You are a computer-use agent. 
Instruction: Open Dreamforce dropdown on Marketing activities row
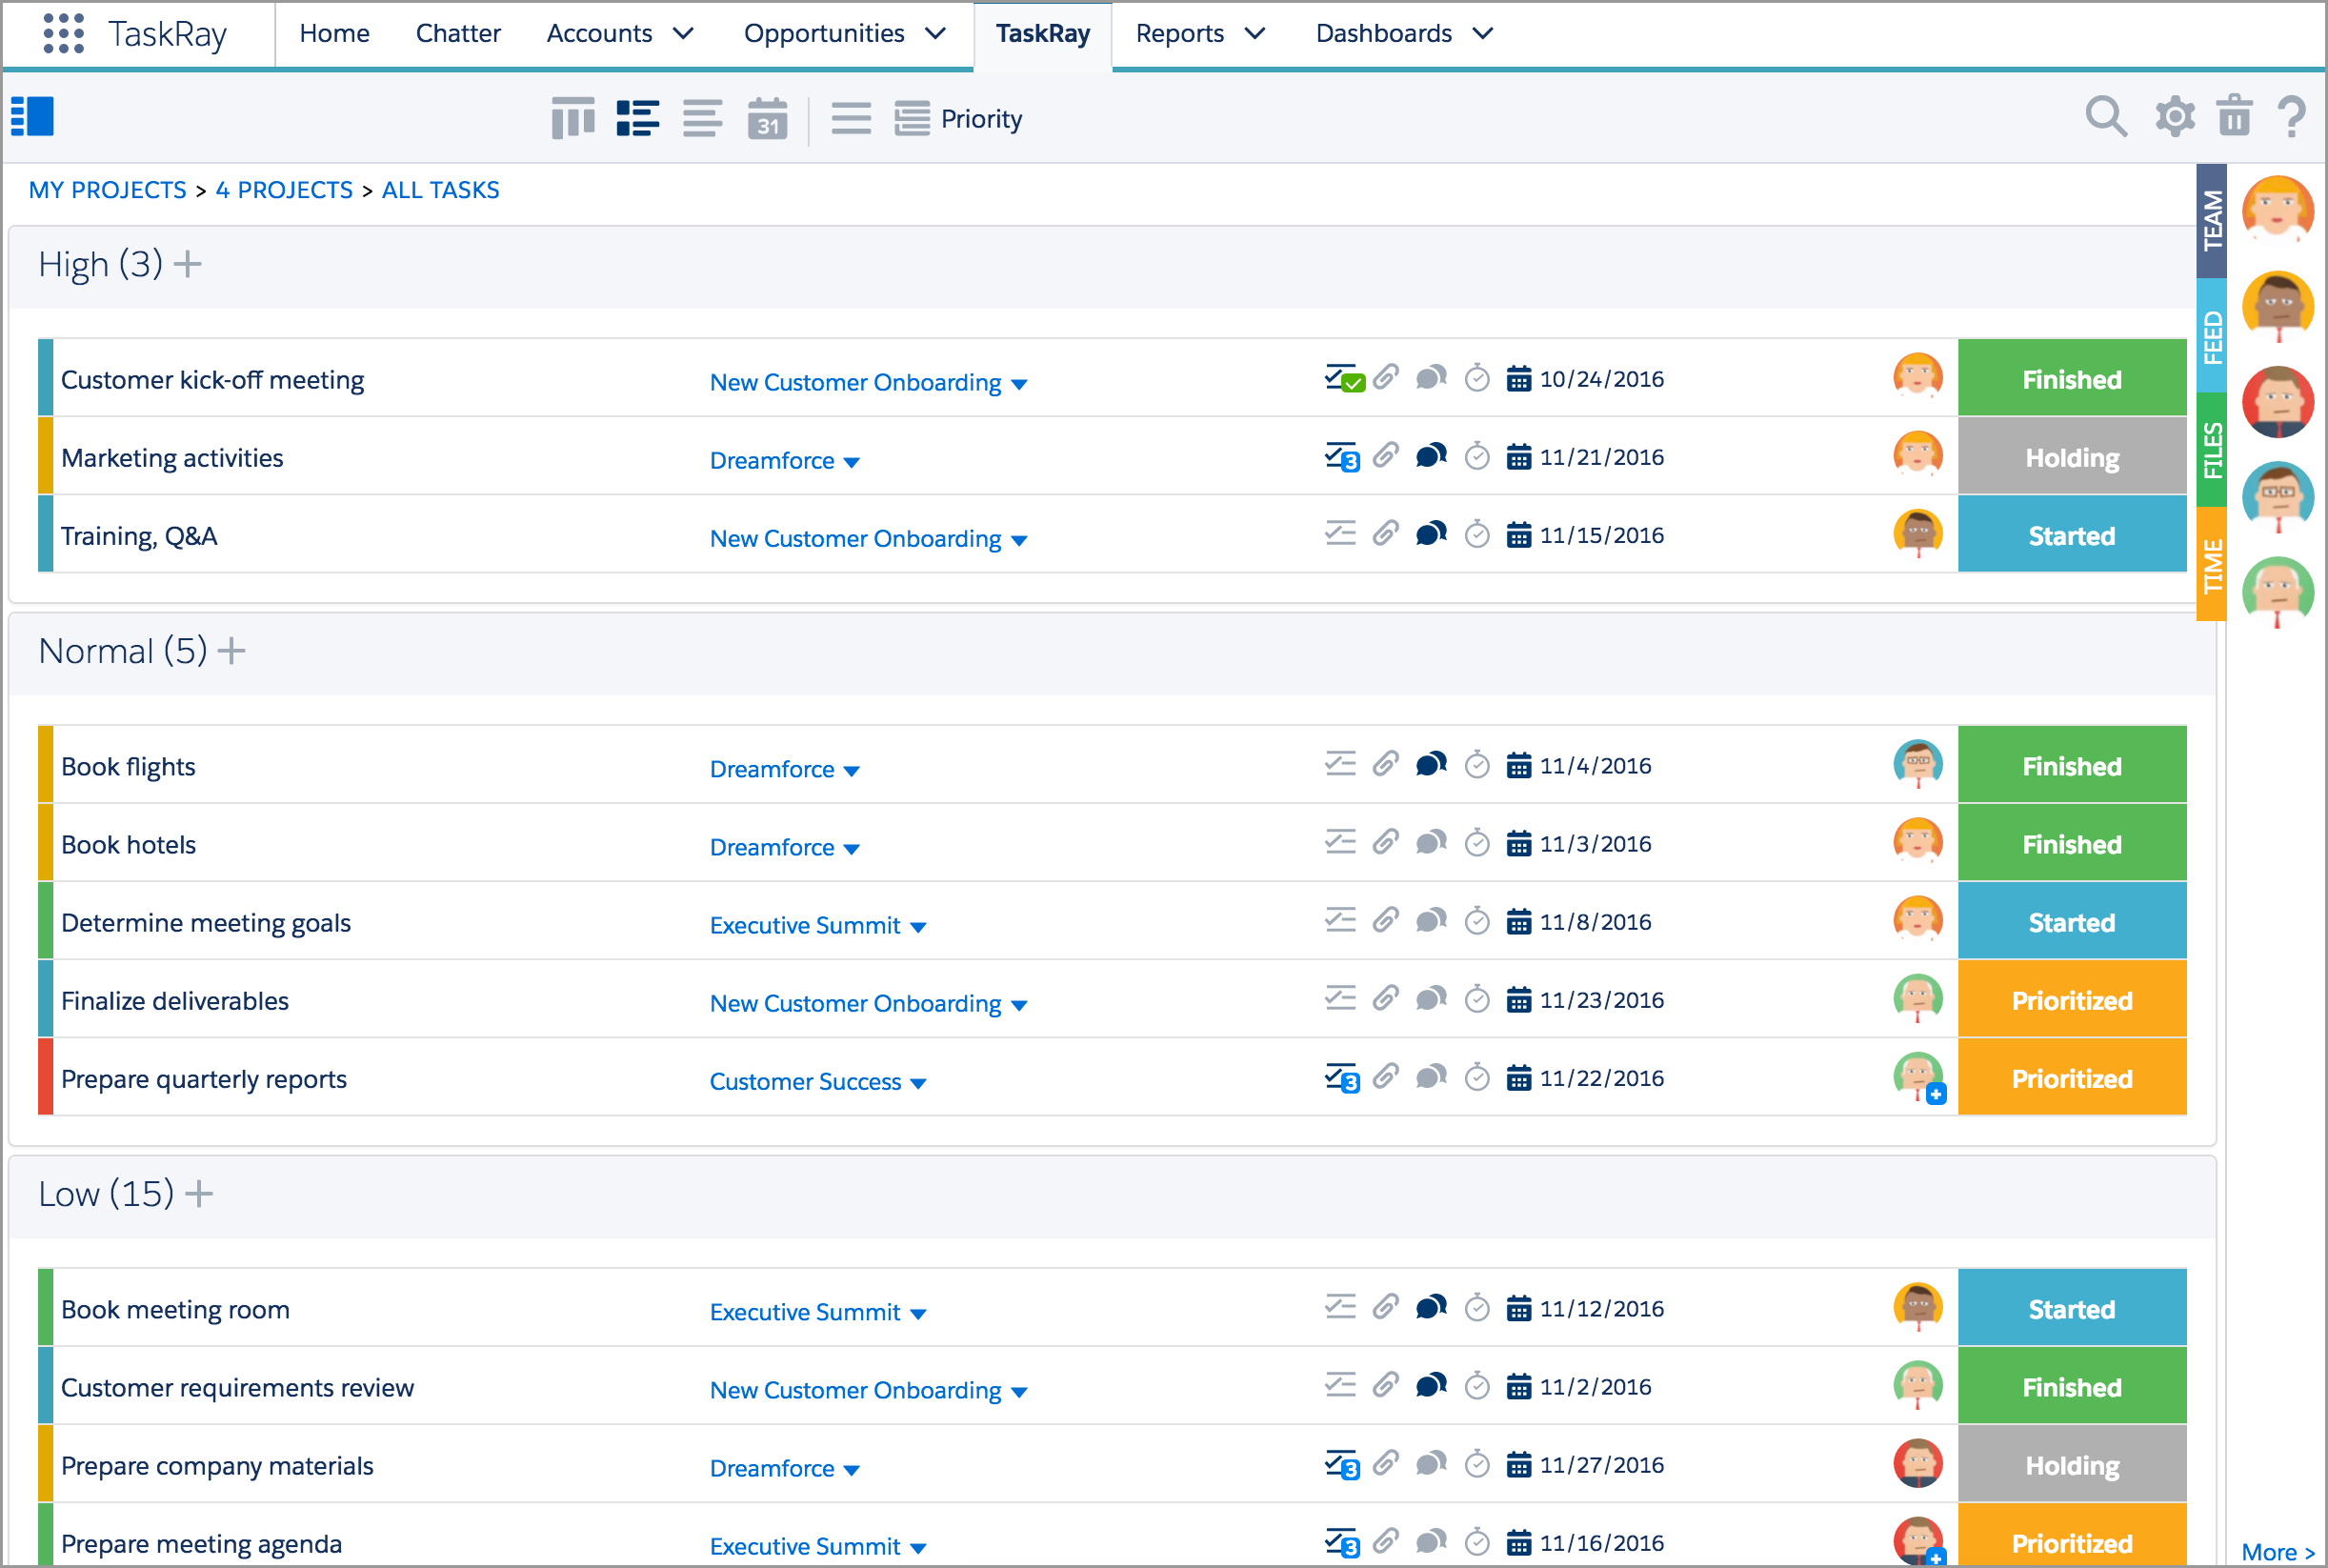tap(852, 462)
